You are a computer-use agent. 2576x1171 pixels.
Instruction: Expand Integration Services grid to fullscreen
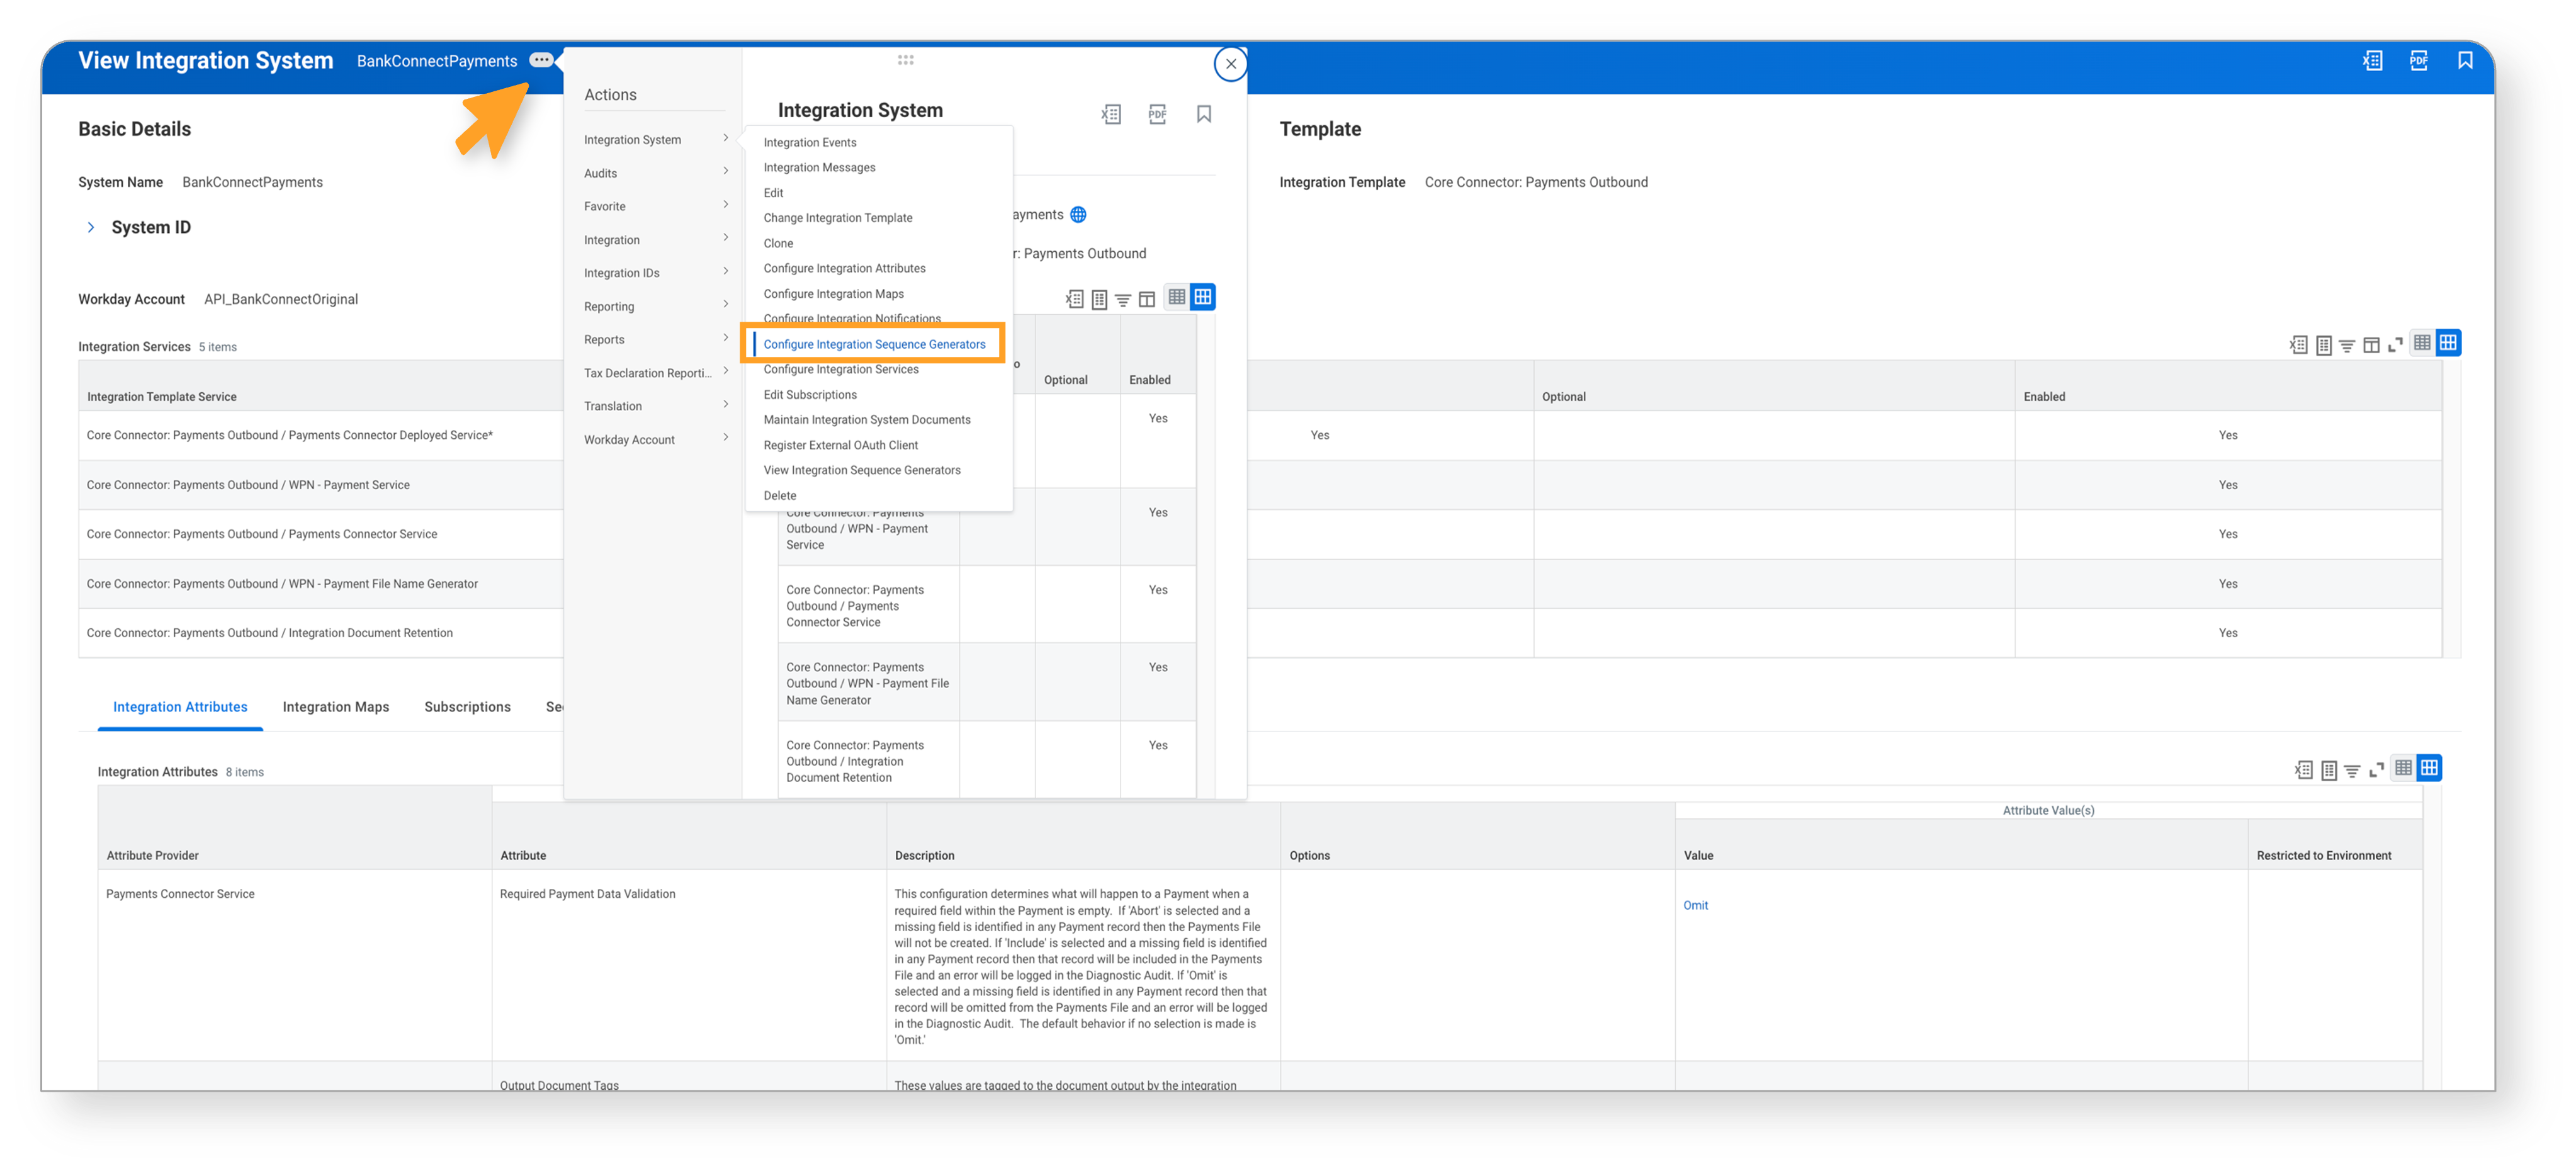(2395, 346)
